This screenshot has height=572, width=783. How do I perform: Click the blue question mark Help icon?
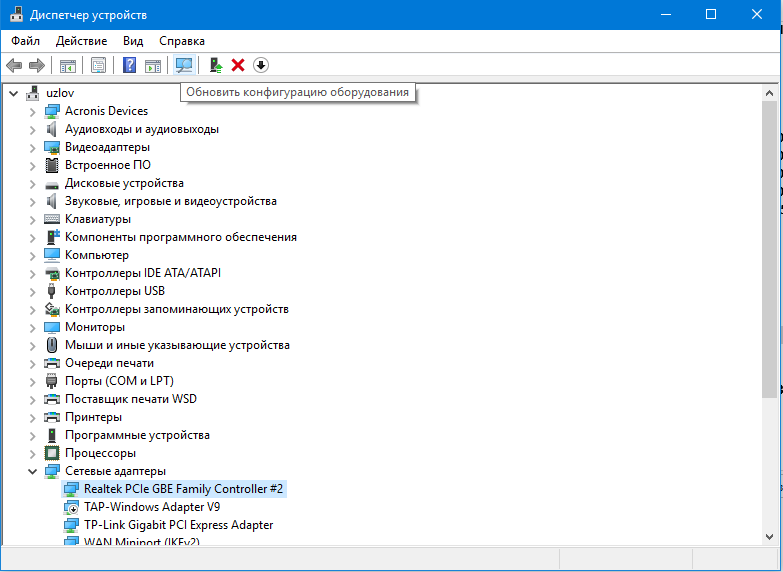[129, 65]
